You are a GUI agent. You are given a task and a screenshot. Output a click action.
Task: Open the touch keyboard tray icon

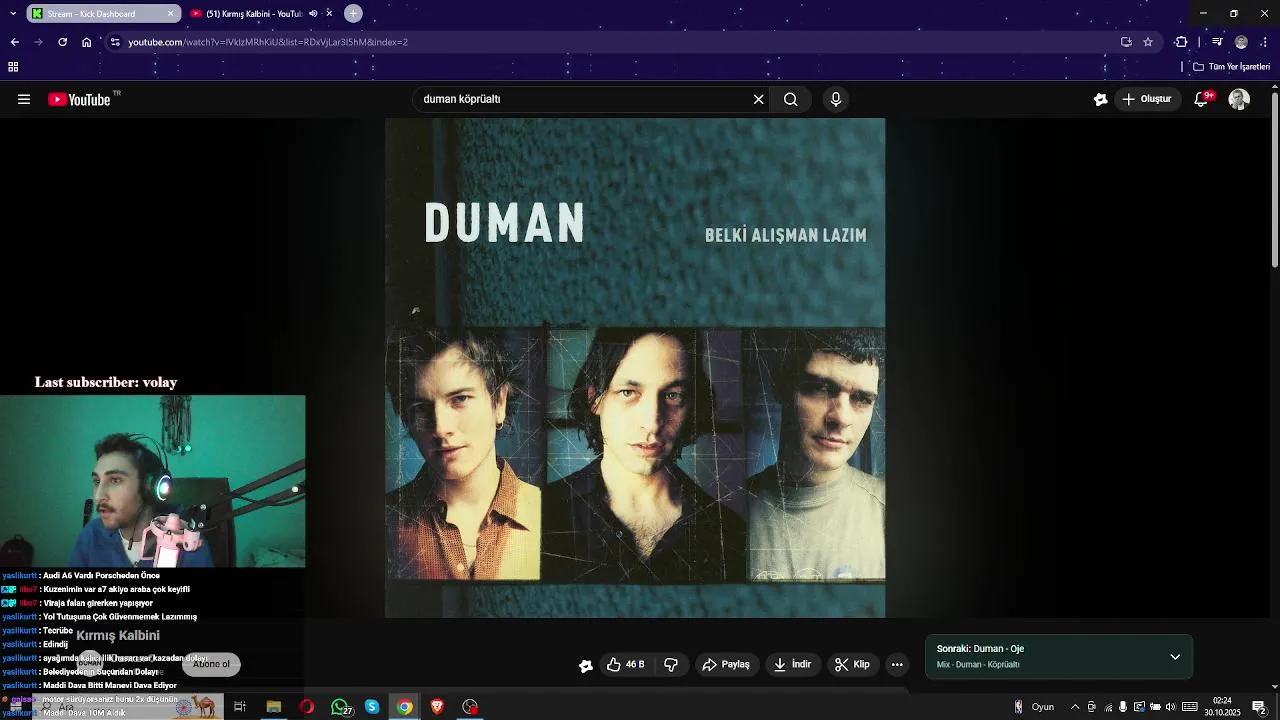(x=1190, y=707)
